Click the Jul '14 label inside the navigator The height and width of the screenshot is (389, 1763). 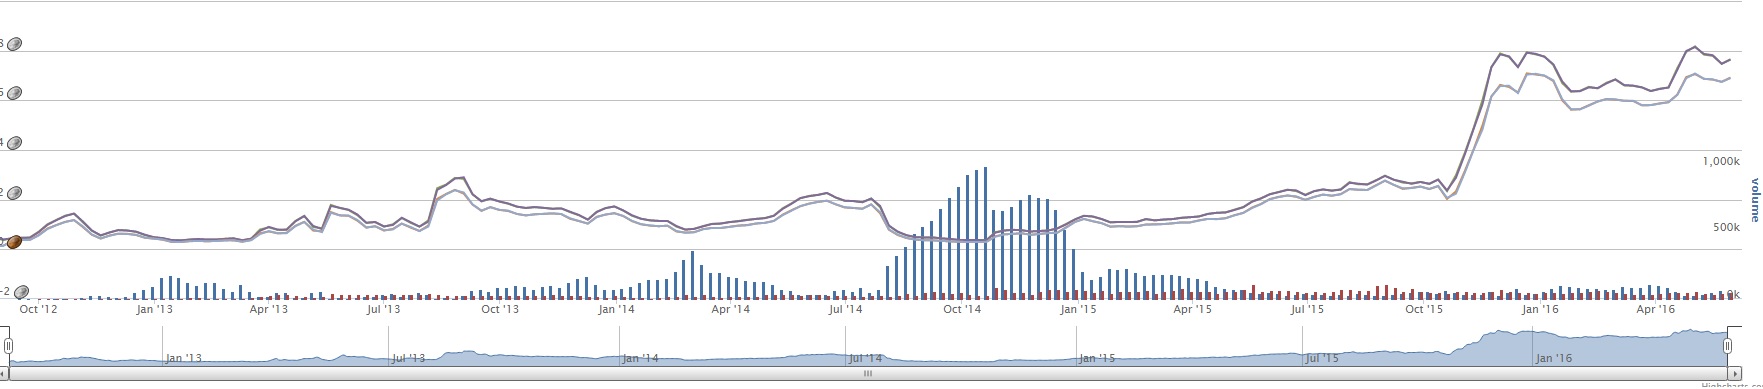coord(865,358)
